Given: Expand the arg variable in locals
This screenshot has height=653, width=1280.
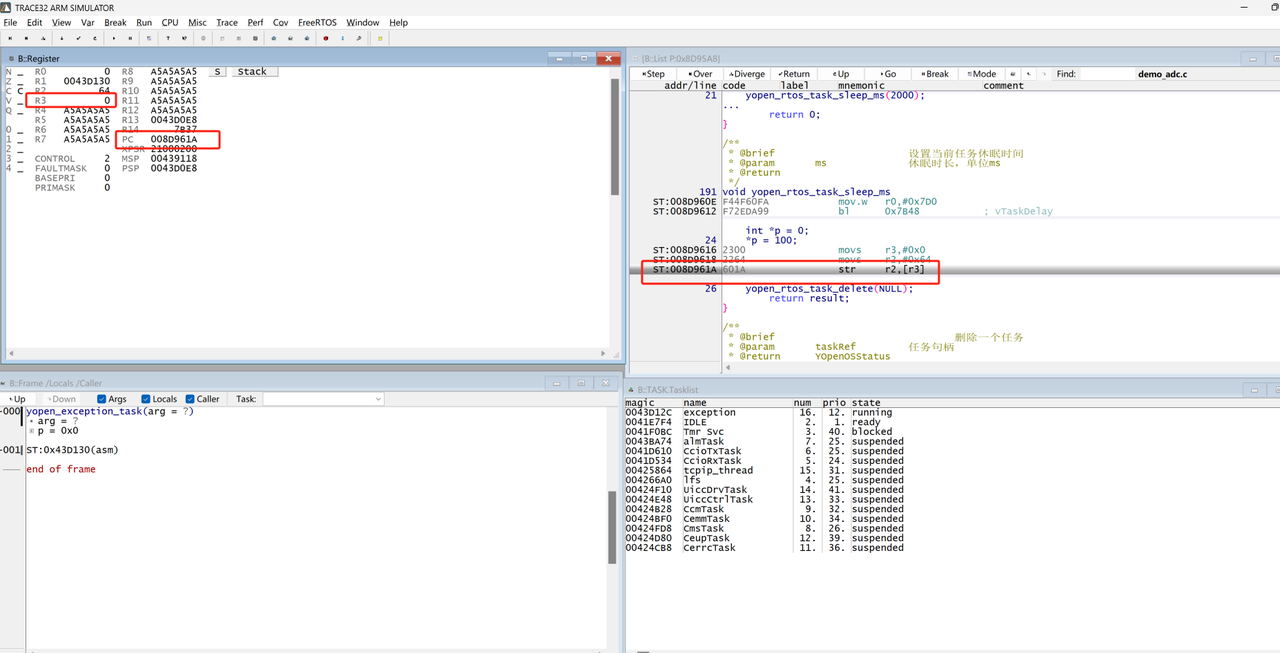Looking at the screenshot, I should click(x=31, y=421).
